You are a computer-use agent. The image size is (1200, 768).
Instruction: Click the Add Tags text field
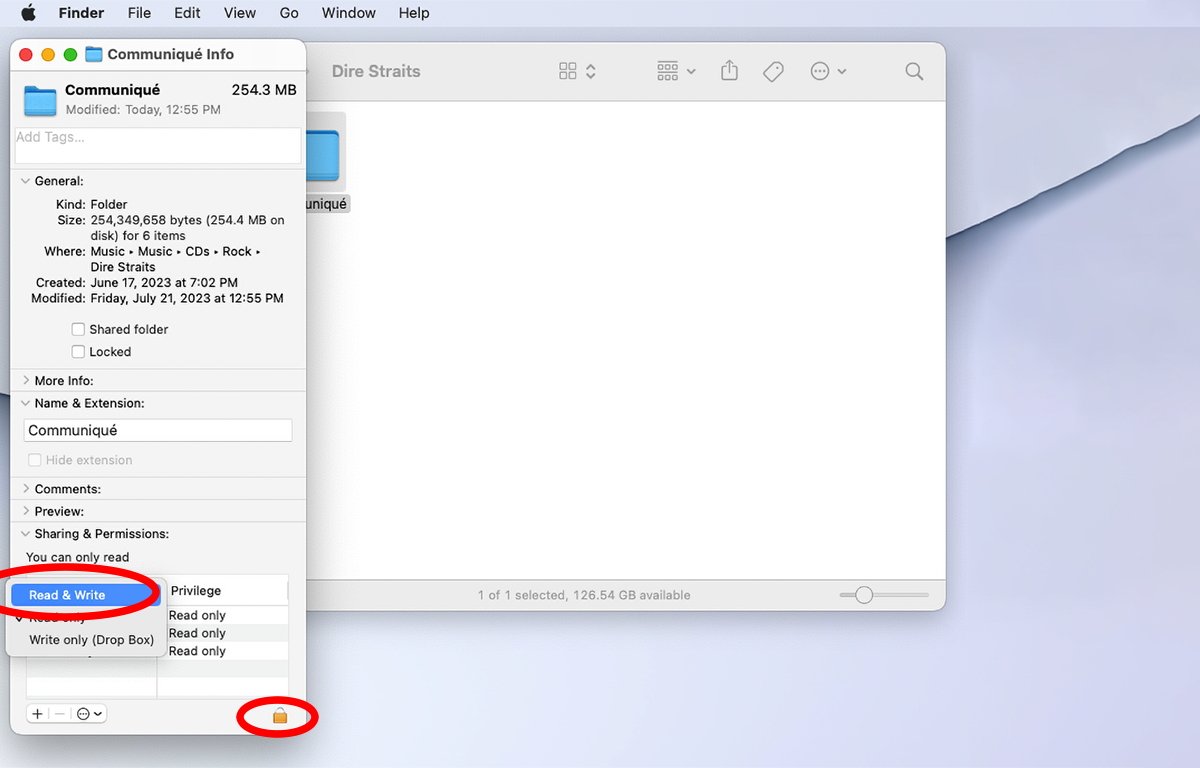click(157, 145)
